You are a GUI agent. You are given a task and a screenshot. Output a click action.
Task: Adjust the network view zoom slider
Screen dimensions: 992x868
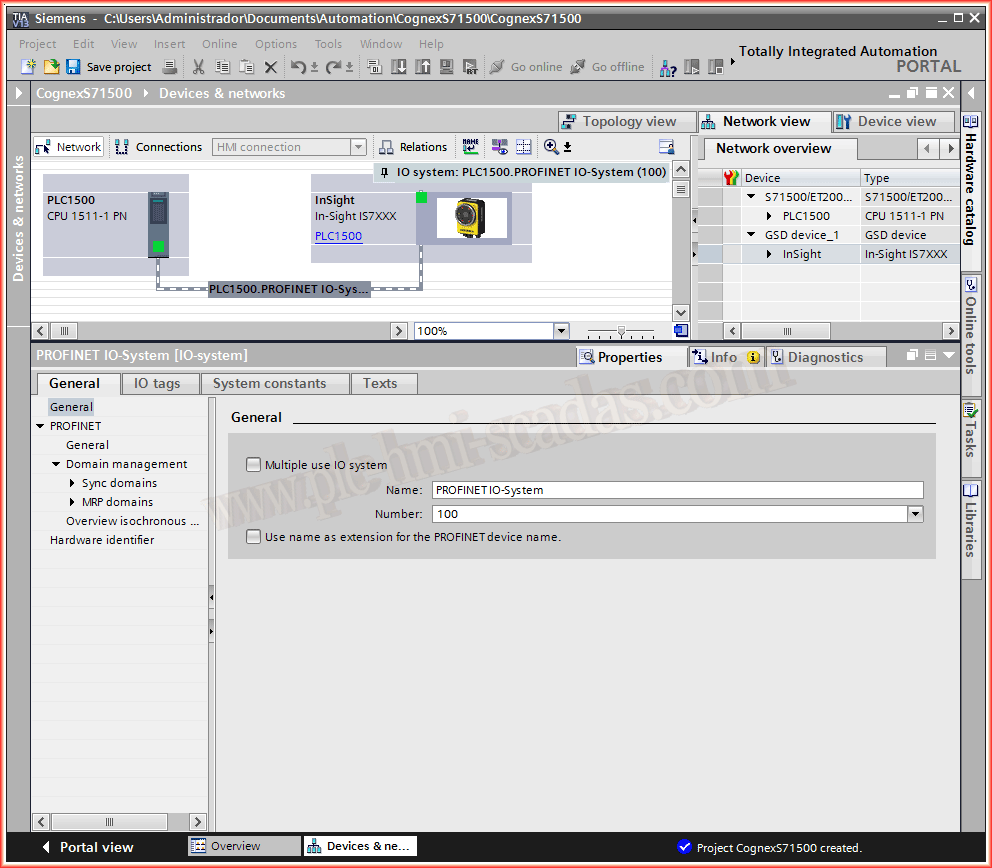click(x=622, y=331)
